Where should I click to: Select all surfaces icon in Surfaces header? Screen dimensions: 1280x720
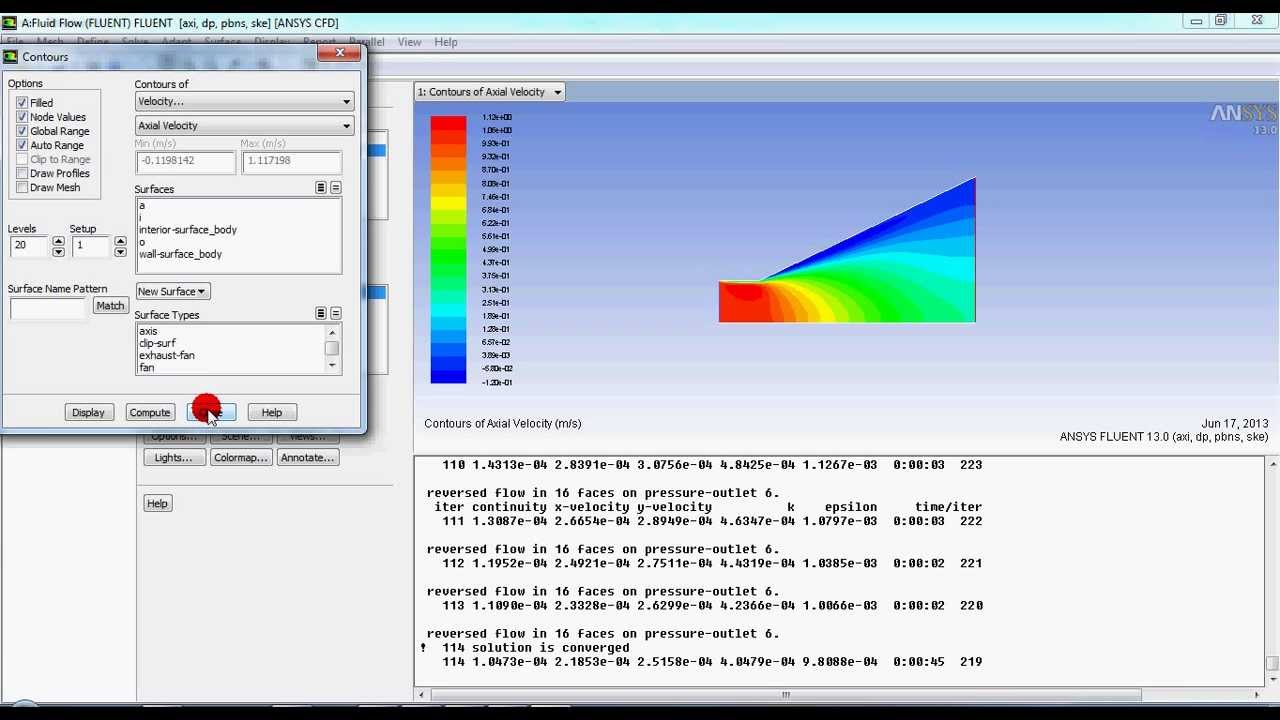coord(321,188)
